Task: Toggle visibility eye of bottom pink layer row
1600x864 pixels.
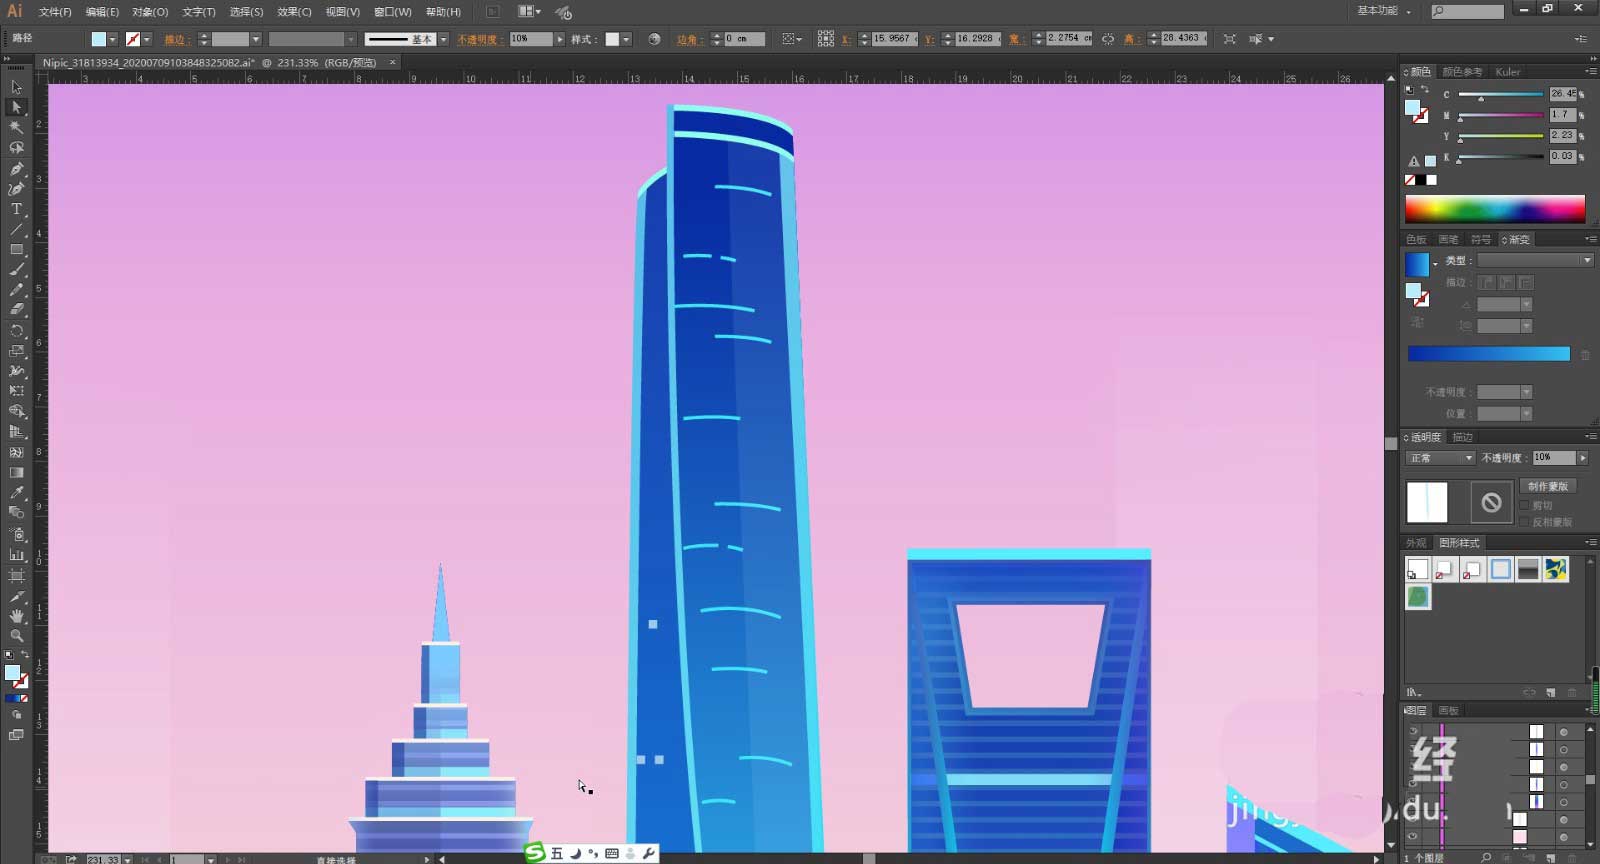Action: tap(1413, 837)
